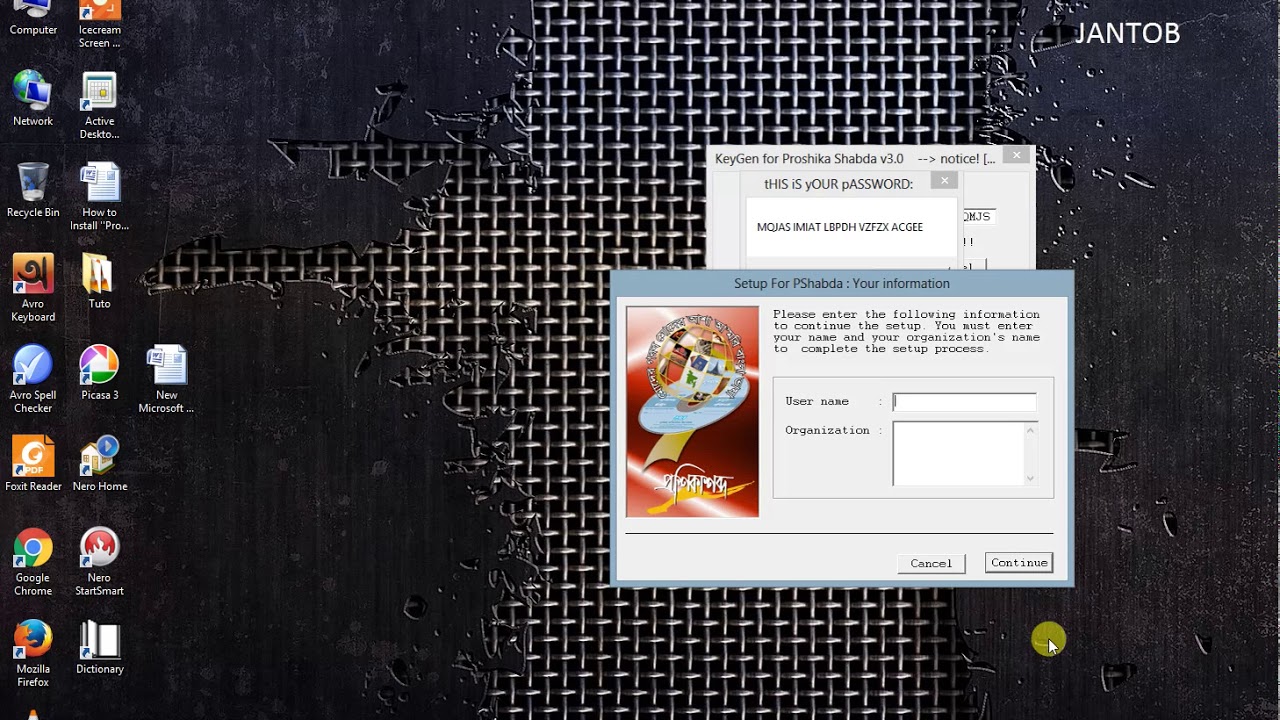Launch Foxit Reader

[x=33, y=464]
